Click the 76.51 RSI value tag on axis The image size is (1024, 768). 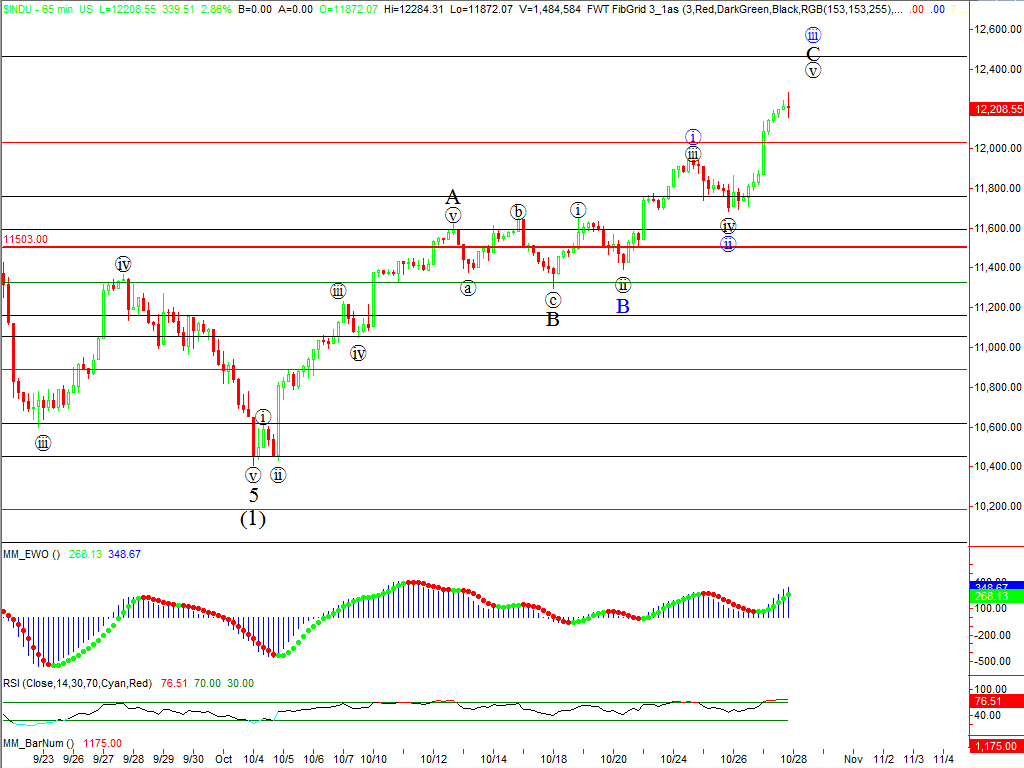[x=996, y=702]
